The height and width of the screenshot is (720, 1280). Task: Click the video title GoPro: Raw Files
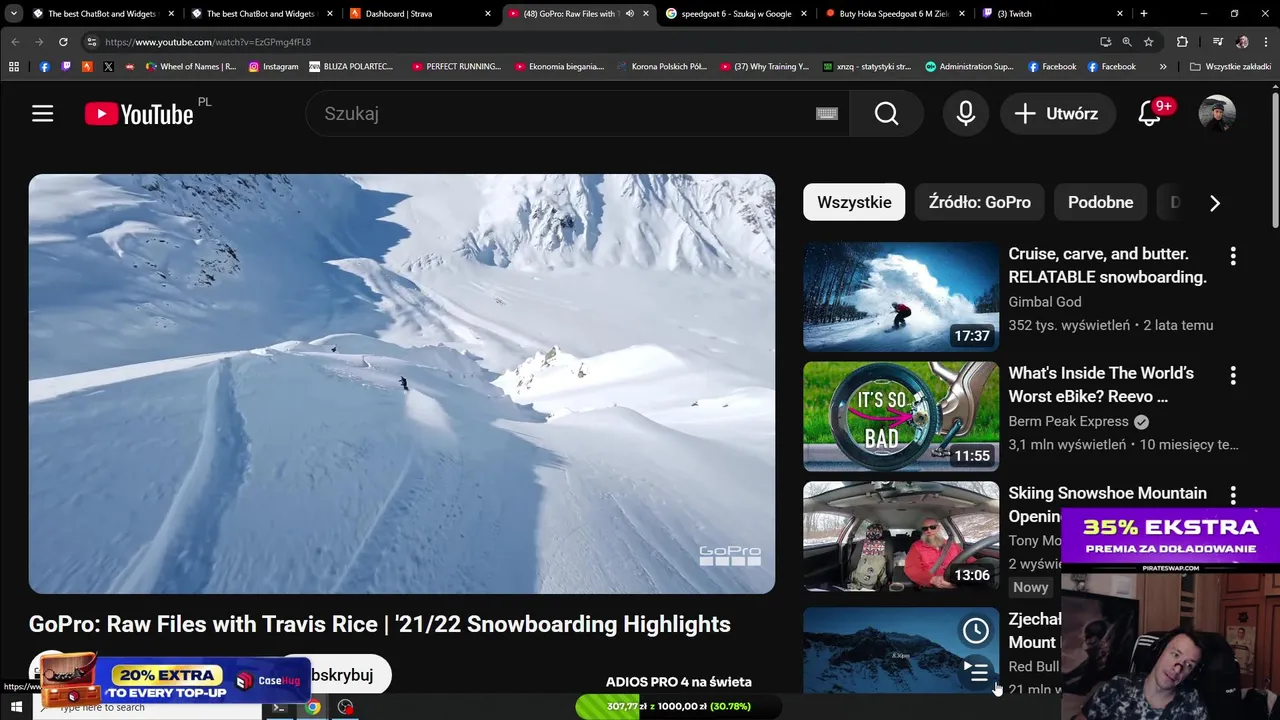point(379,624)
